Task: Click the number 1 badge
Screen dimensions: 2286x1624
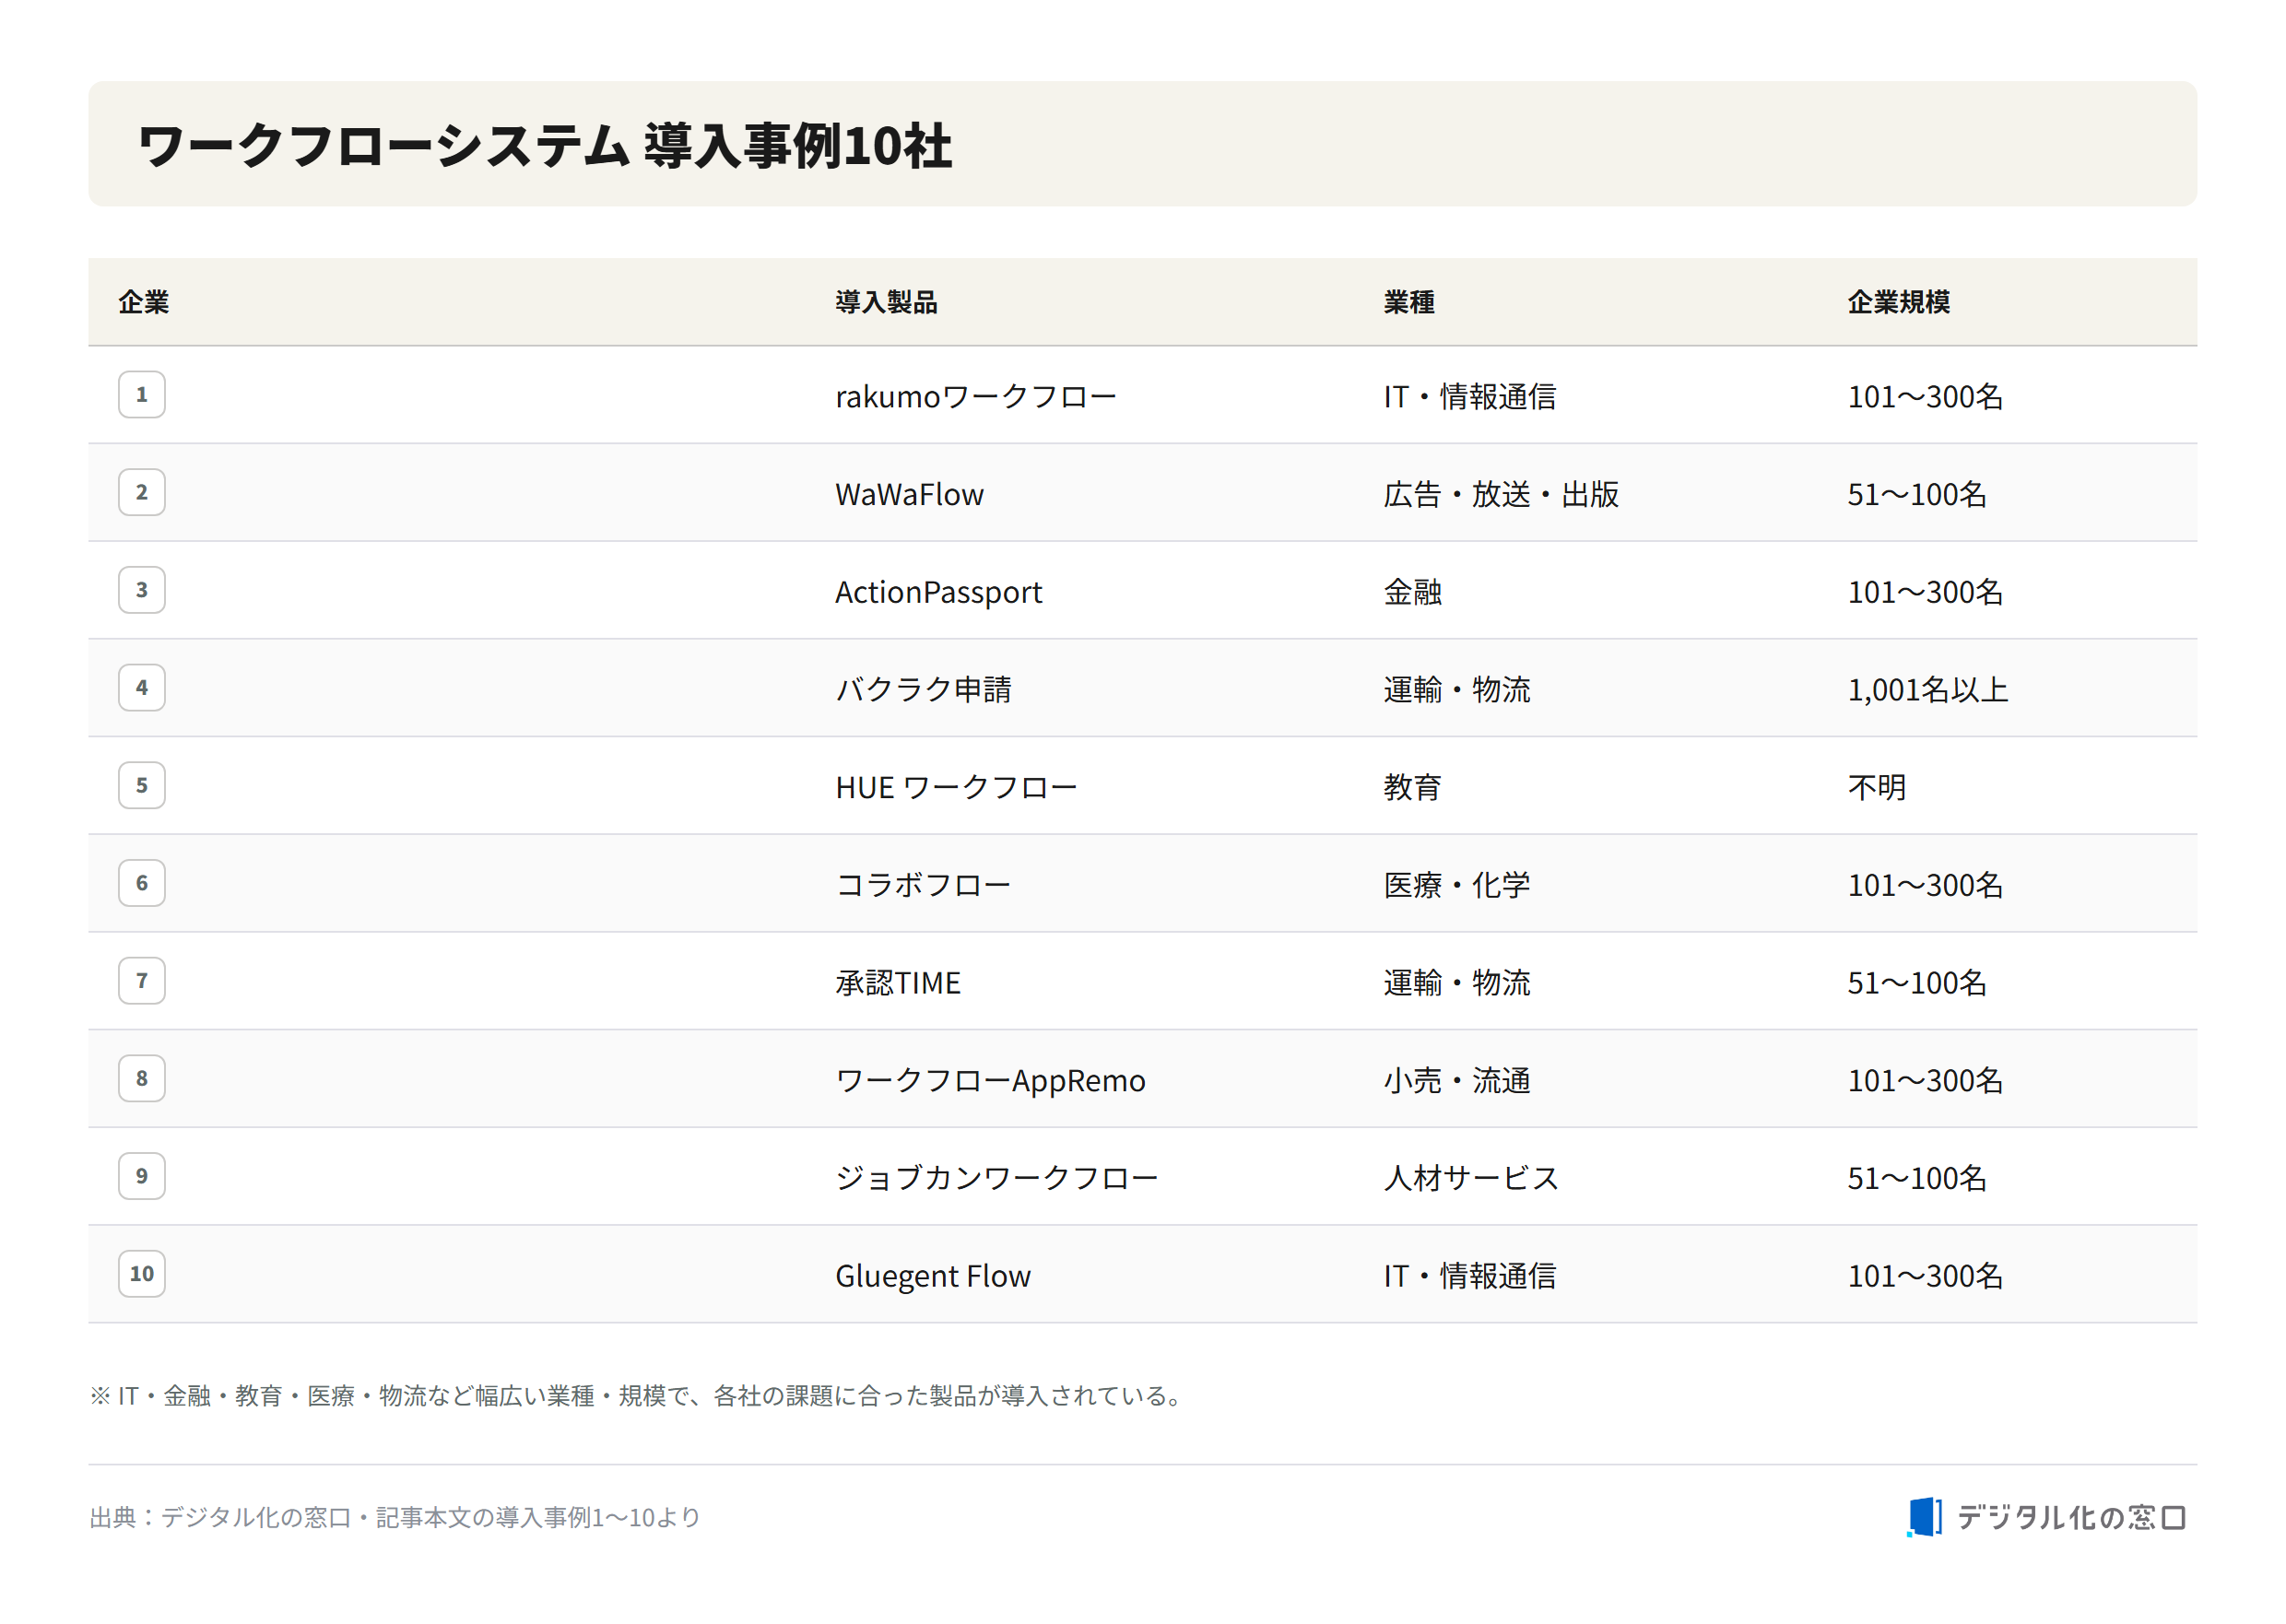Action: coord(142,395)
